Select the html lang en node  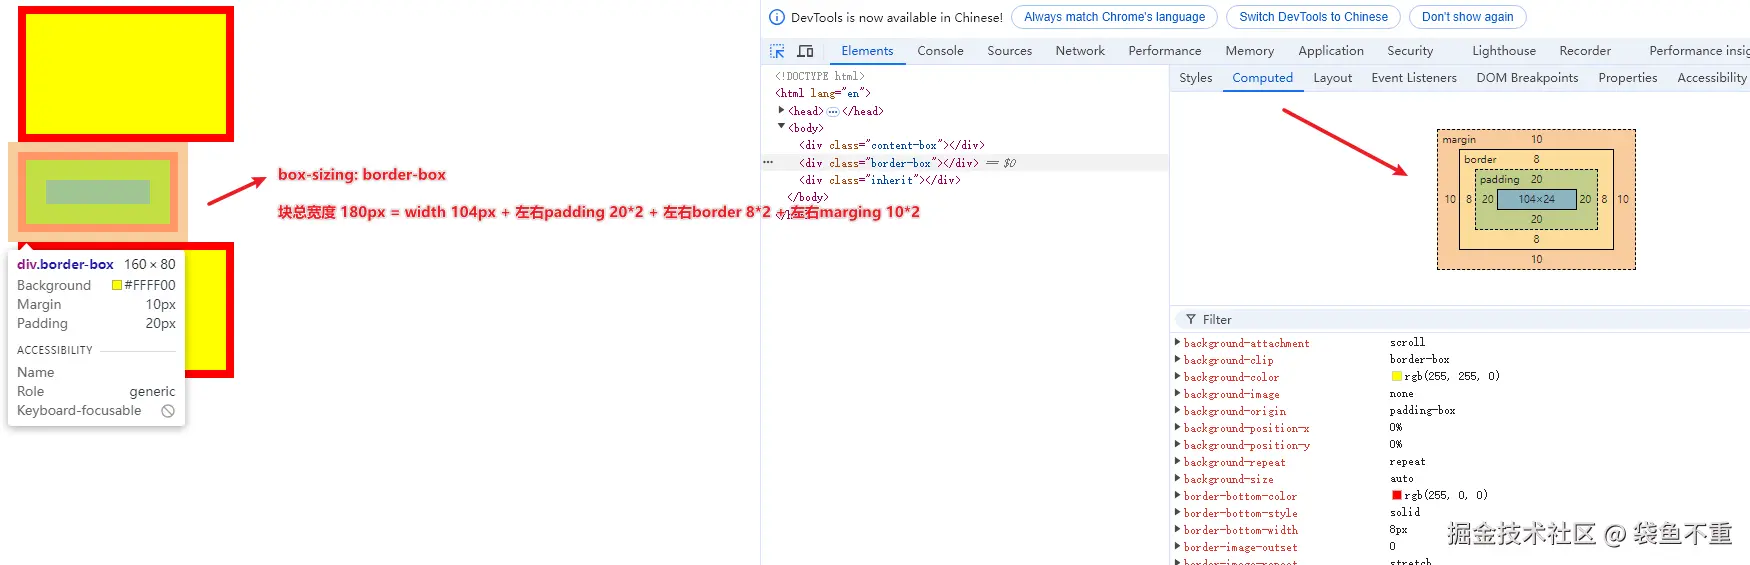coord(823,93)
